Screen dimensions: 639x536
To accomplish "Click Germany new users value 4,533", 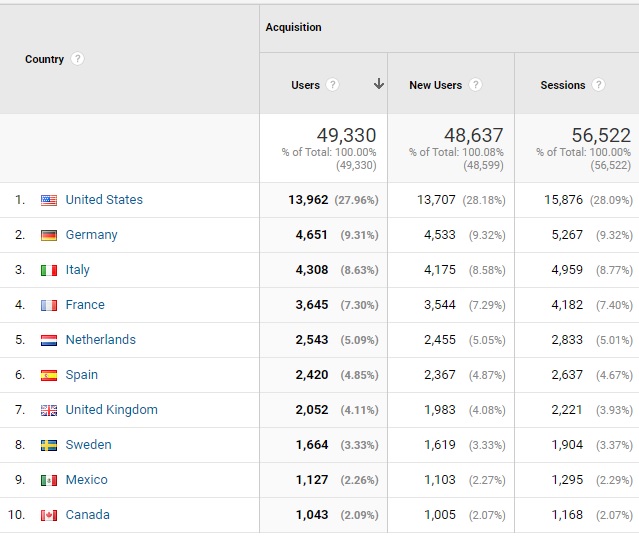I will [x=440, y=235].
